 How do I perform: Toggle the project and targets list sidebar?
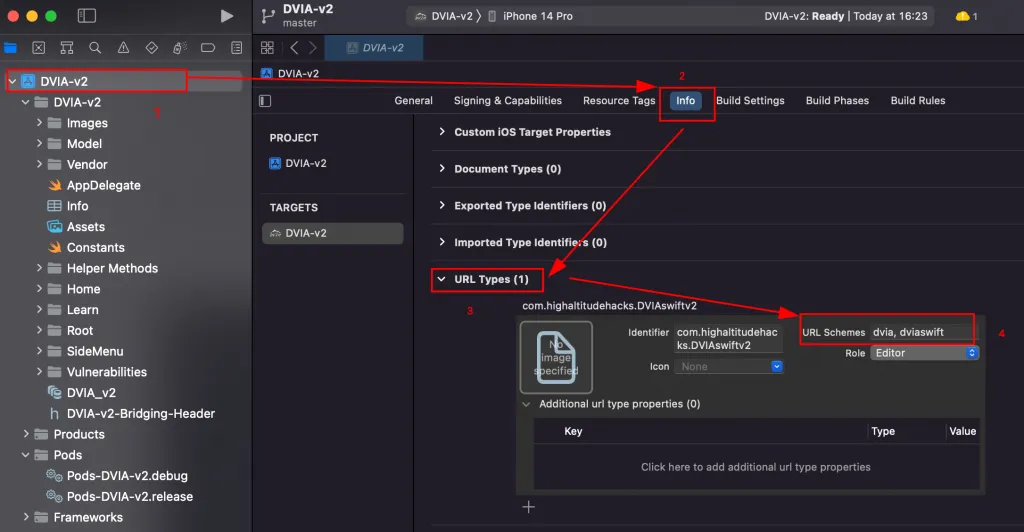265,101
